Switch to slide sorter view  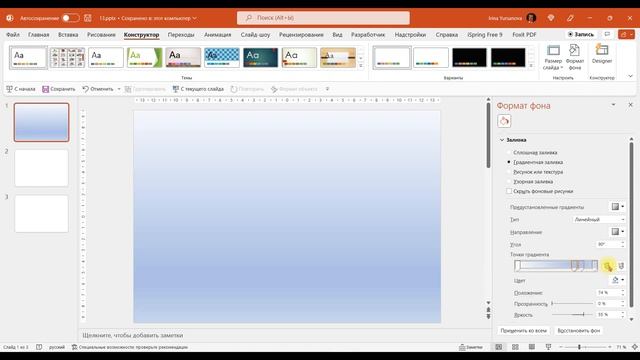515,347
